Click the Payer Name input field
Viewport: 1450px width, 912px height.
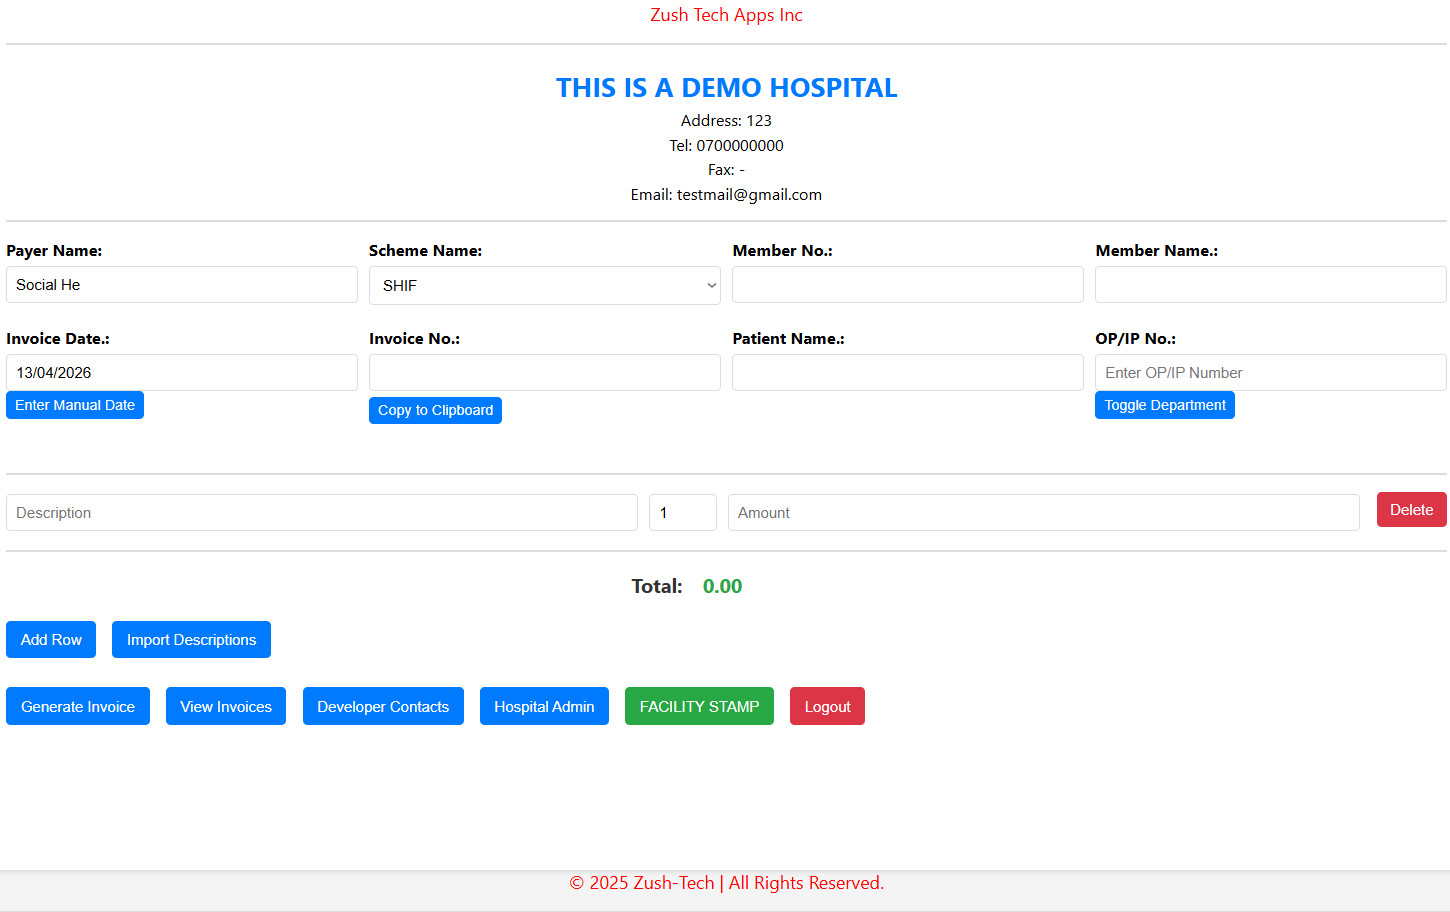pyautogui.click(x=181, y=285)
